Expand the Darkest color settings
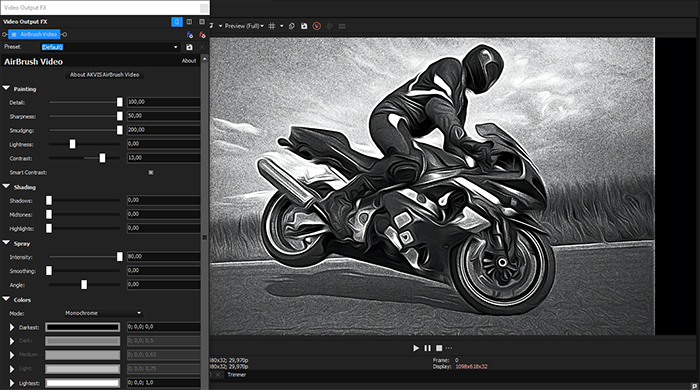This screenshot has height=390, width=700. point(12,327)
